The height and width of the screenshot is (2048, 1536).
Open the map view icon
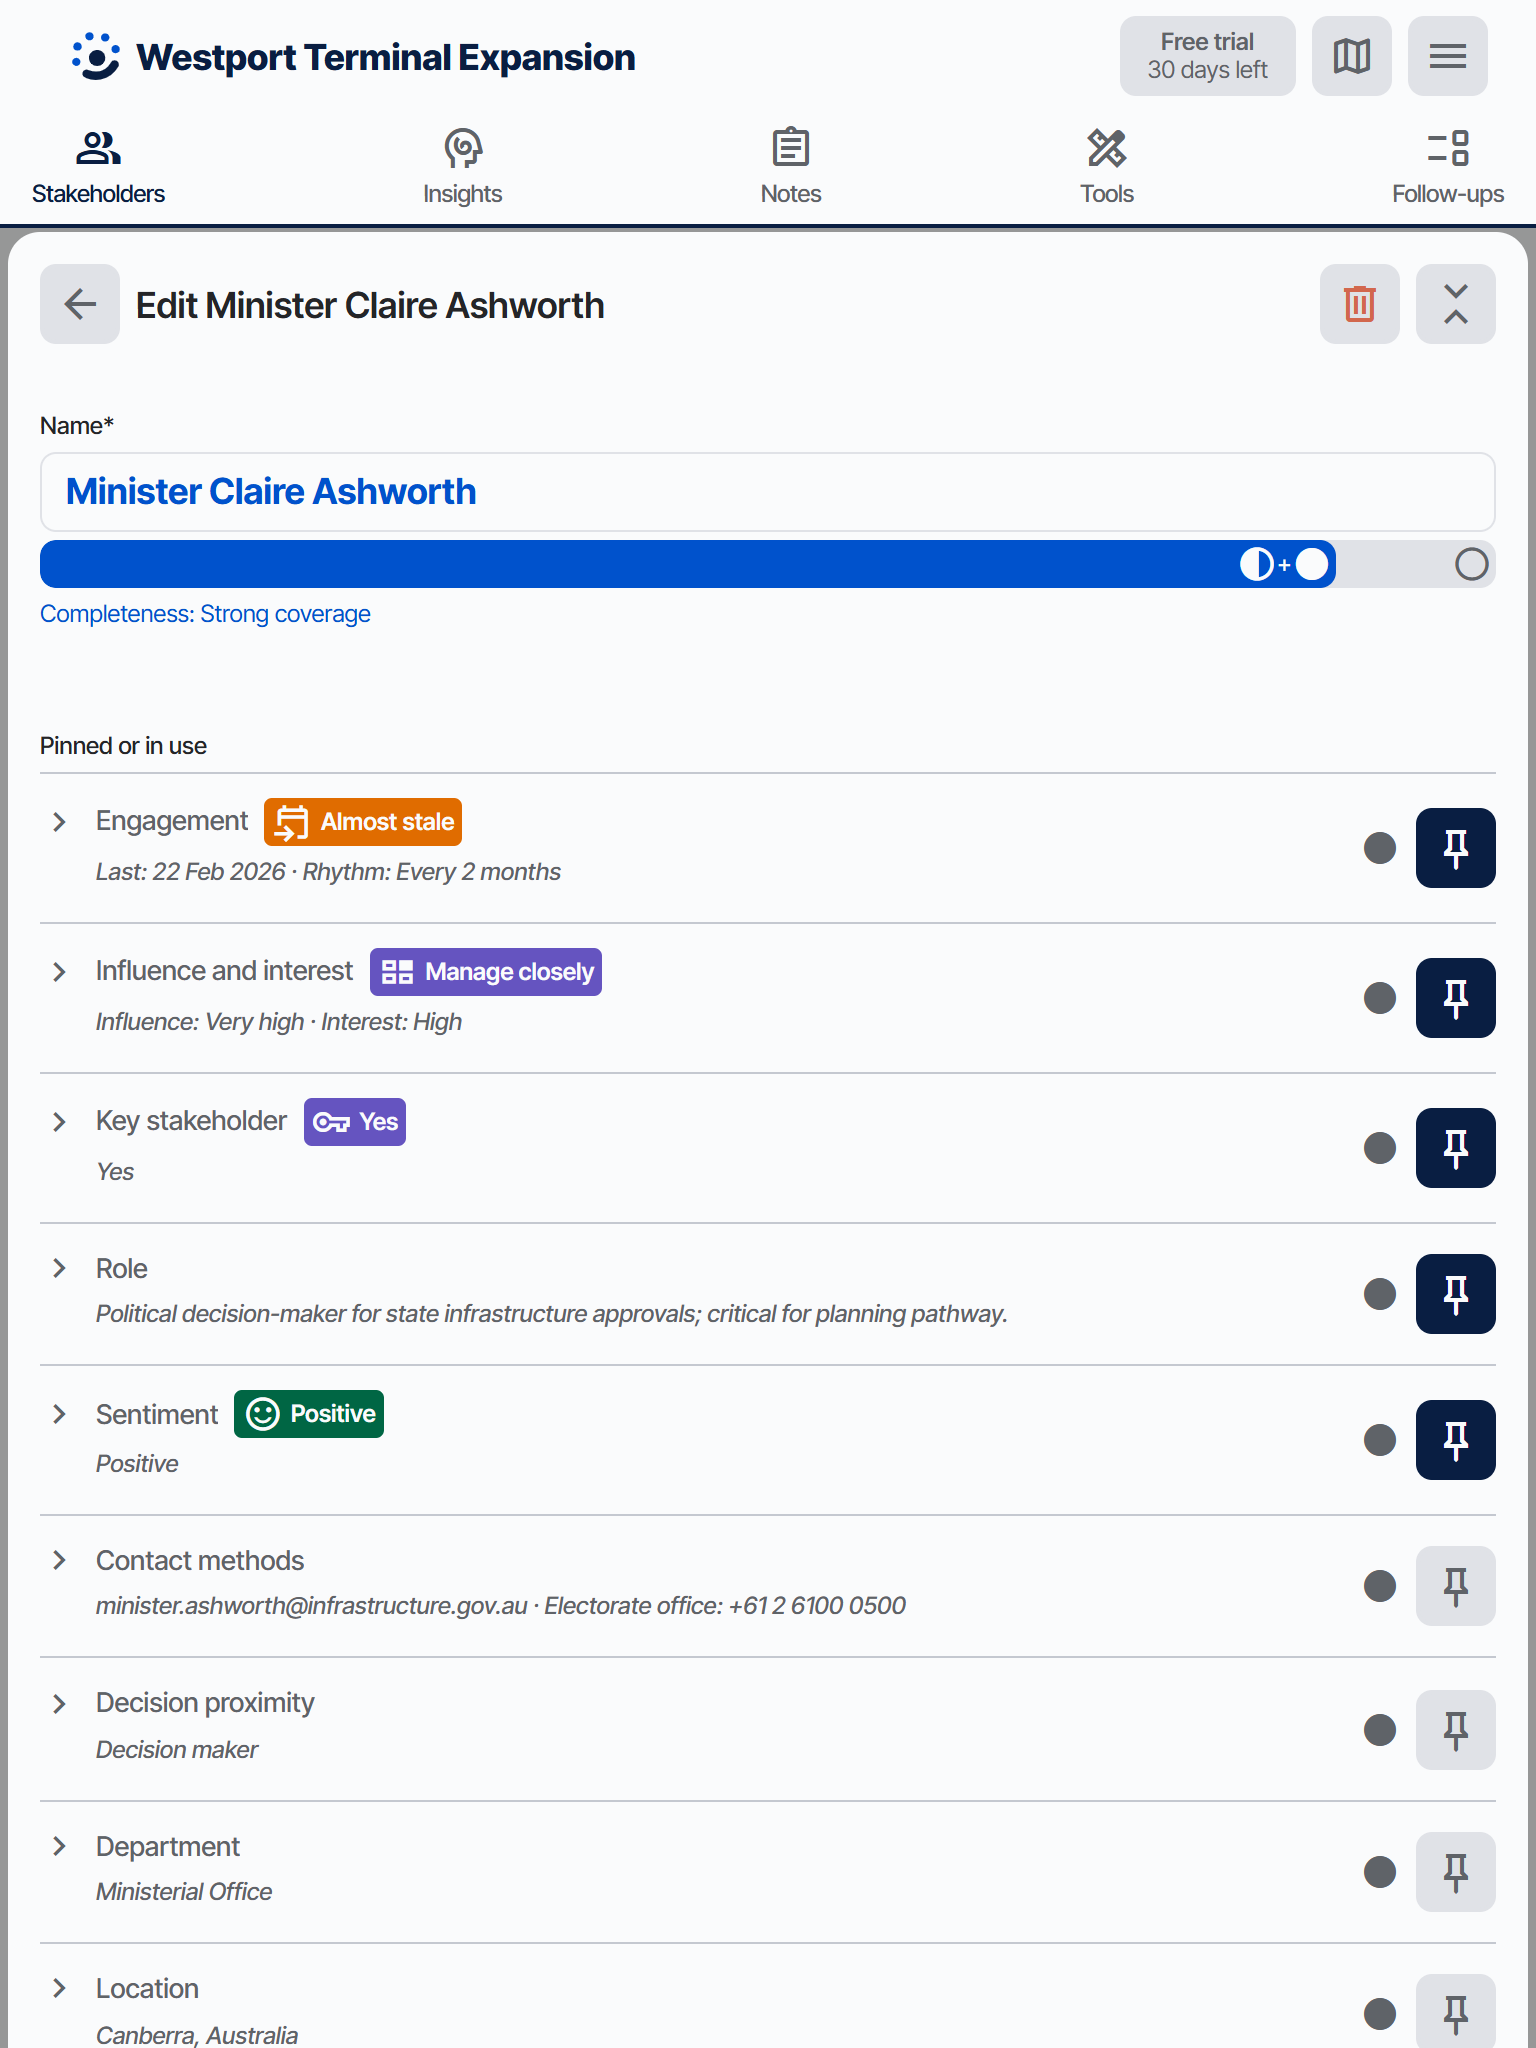click(x=1351, y=56)
